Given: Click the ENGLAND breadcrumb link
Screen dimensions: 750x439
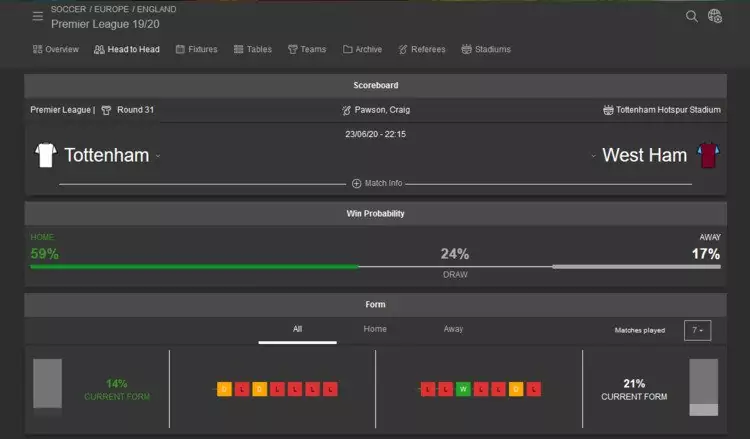Looking at the screenshot, I should coord(156,9).
